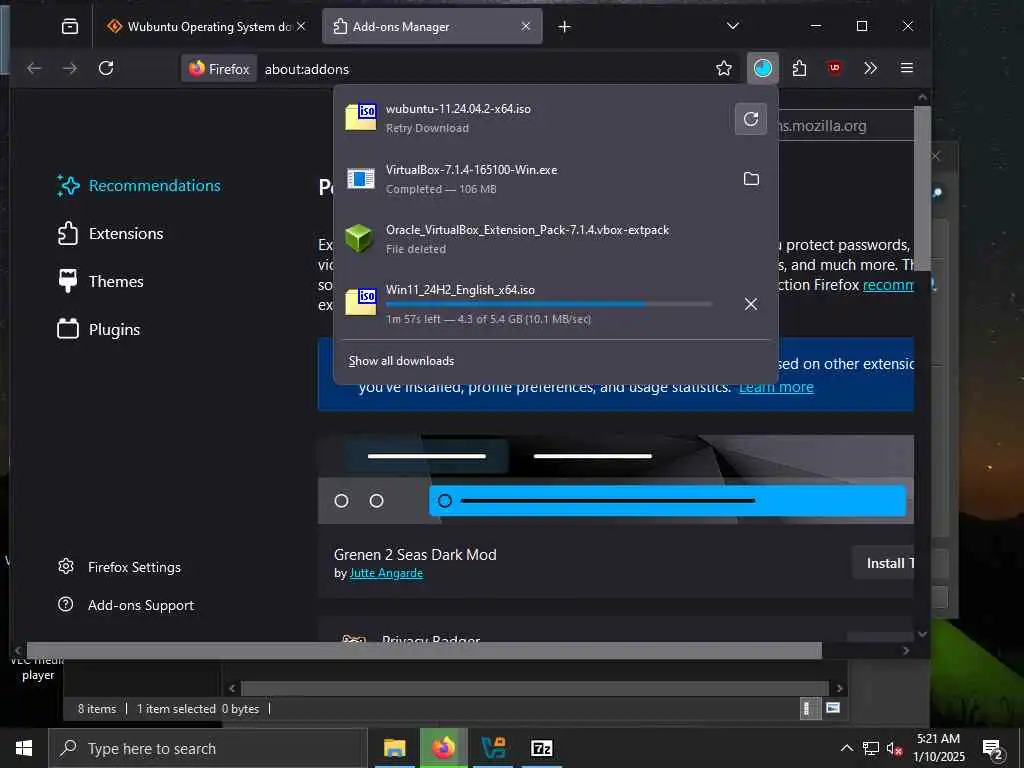Screen dimensions: 1024x768
Task: Open Add-ons Support link
Action: pos(126,605)
